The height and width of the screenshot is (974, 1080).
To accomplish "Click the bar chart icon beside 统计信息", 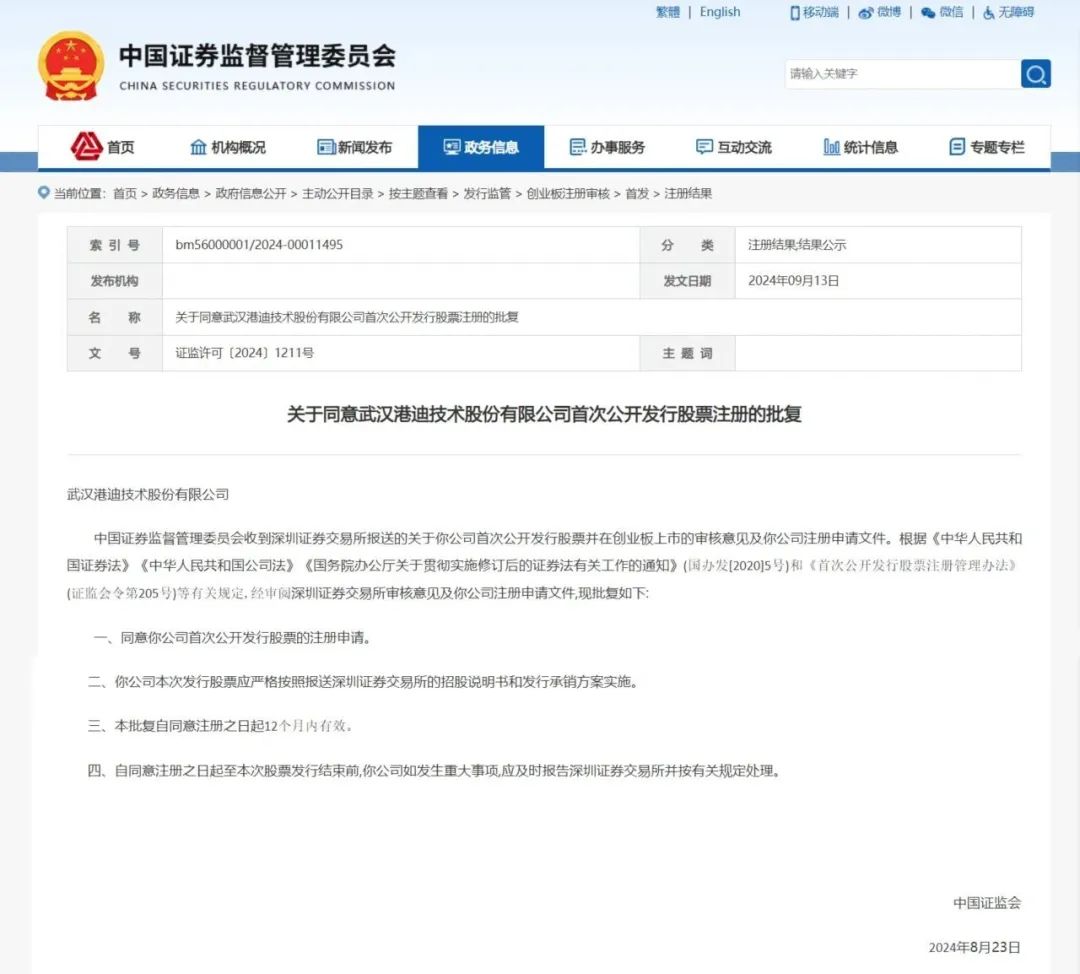I will (831, 147).
